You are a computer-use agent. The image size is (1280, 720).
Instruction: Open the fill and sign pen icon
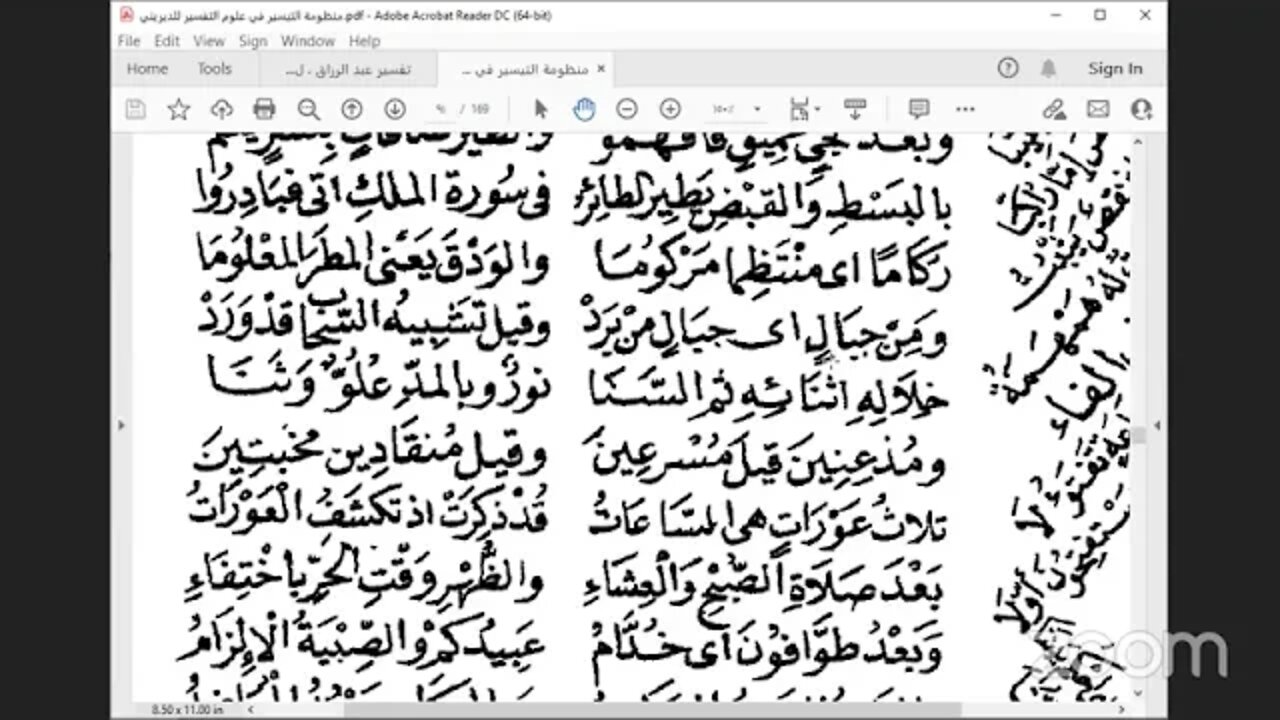[x=1054, y=110]
